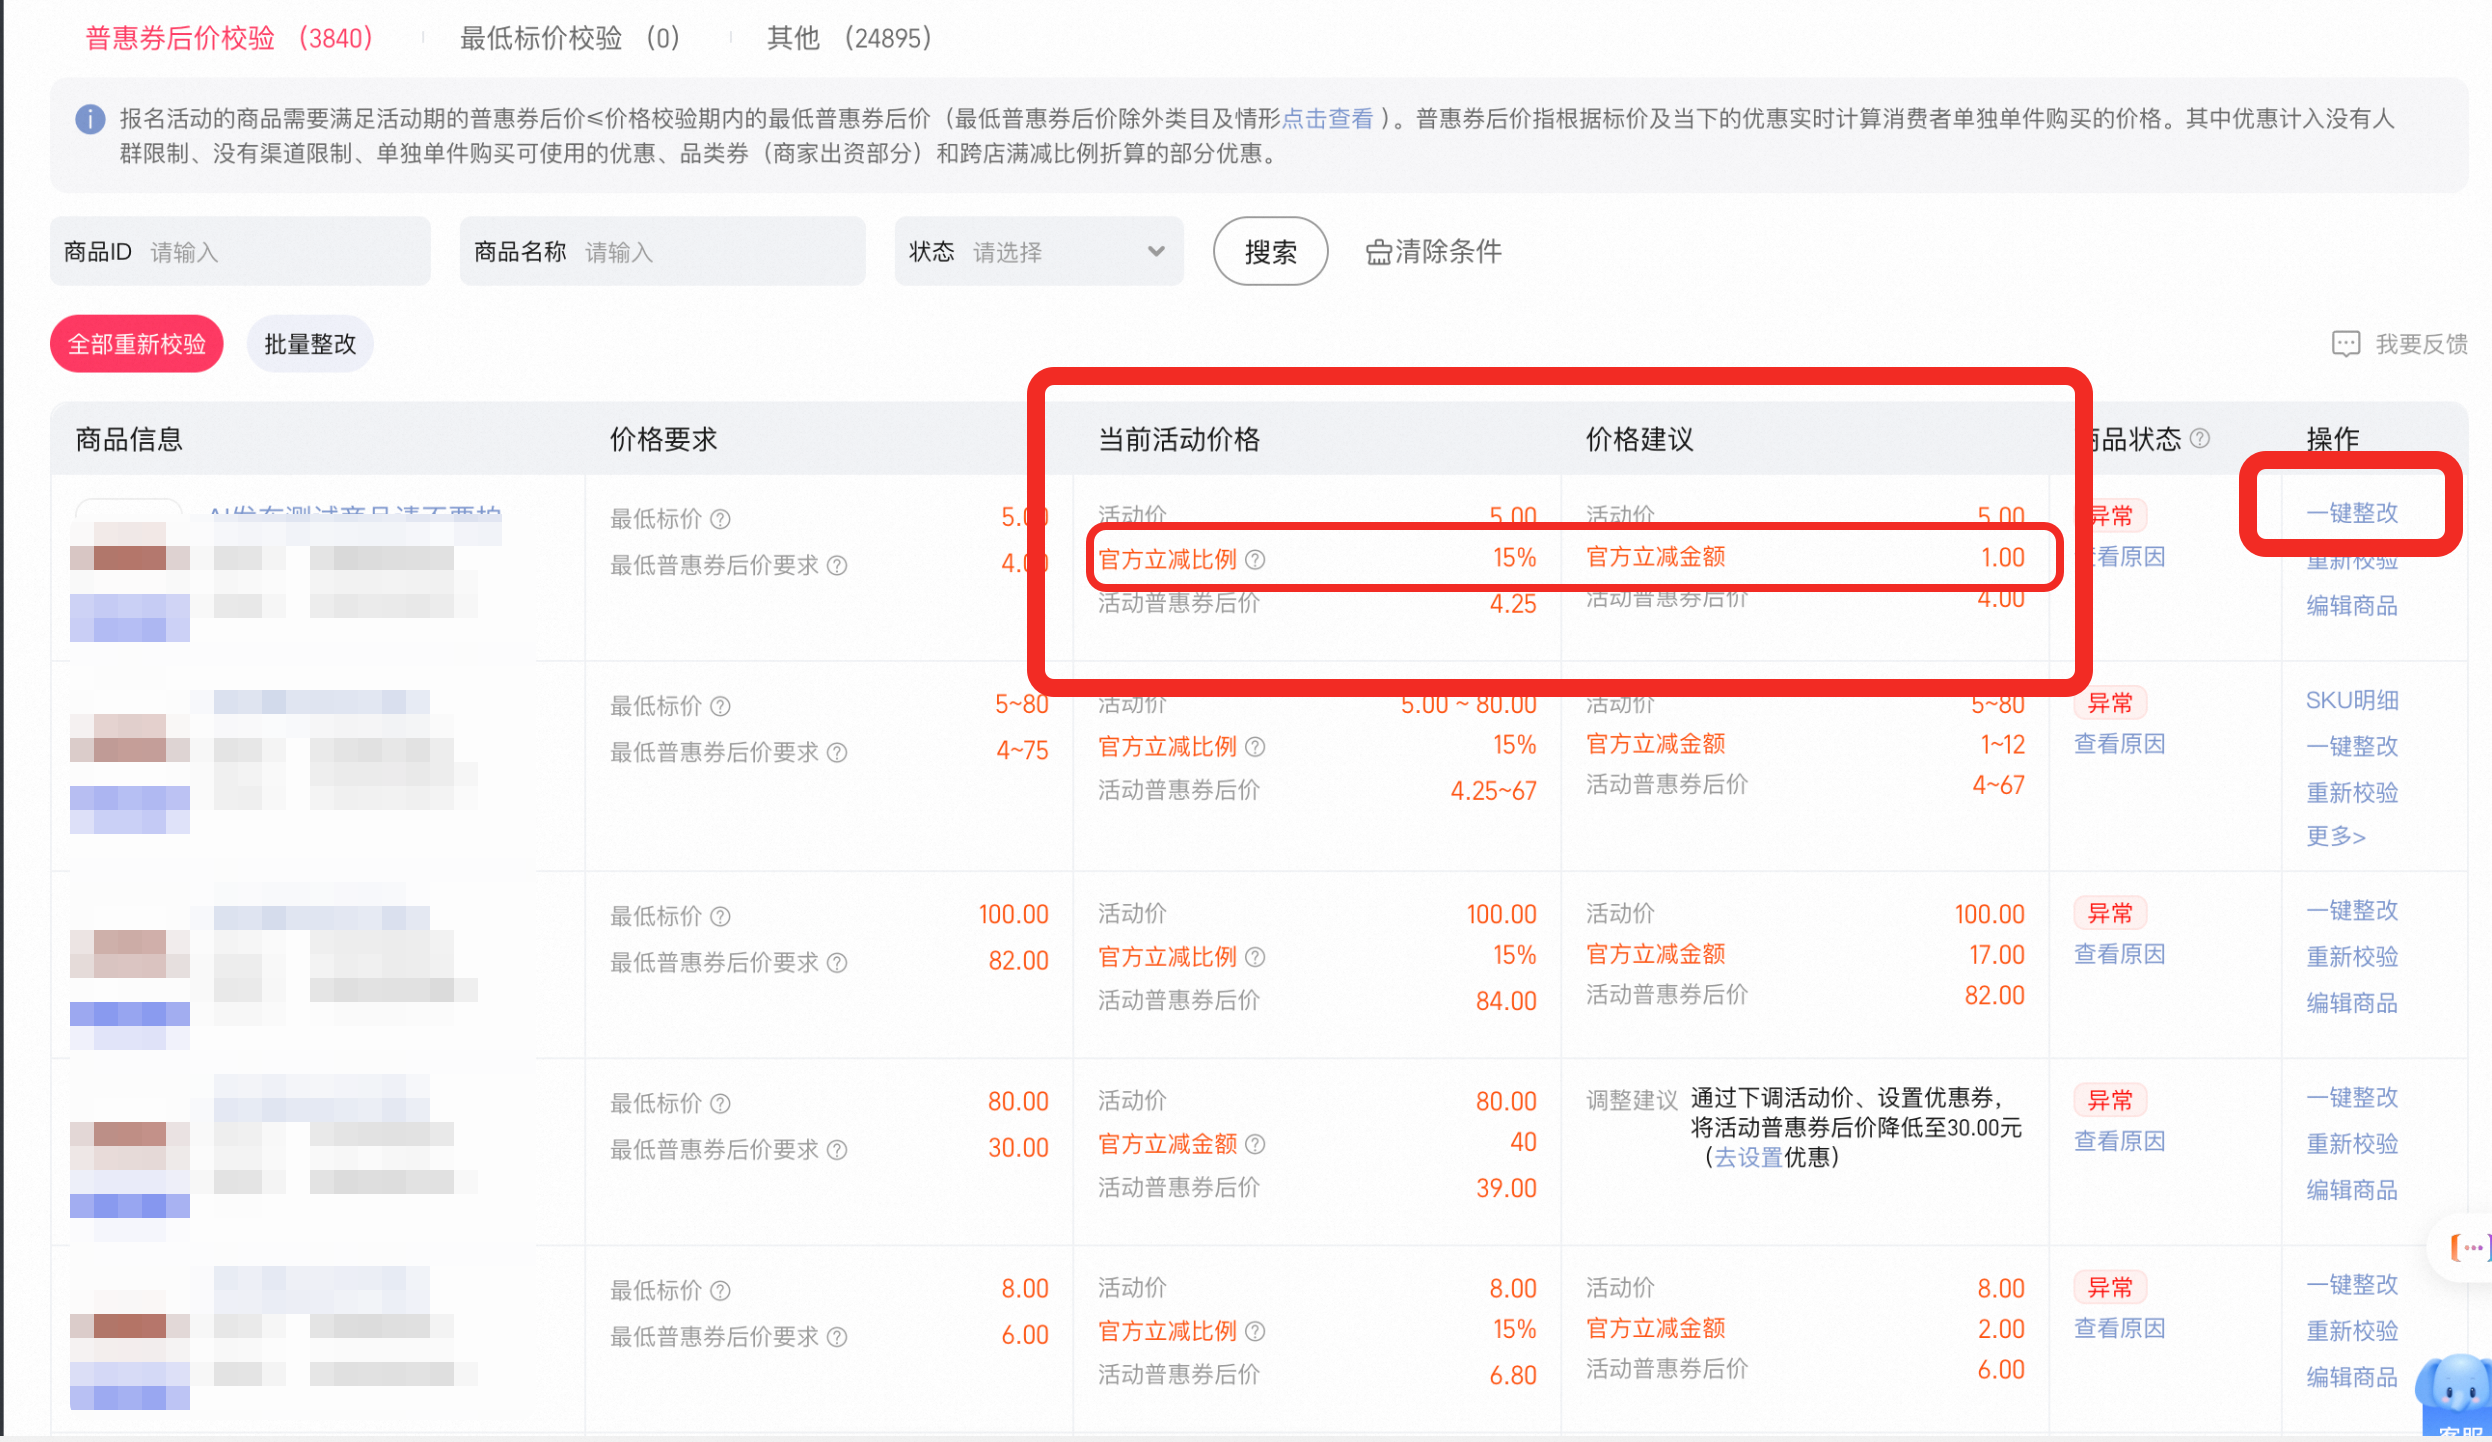Click 编辑商品 for the 8.00 product

(x=2352, y=1377)
